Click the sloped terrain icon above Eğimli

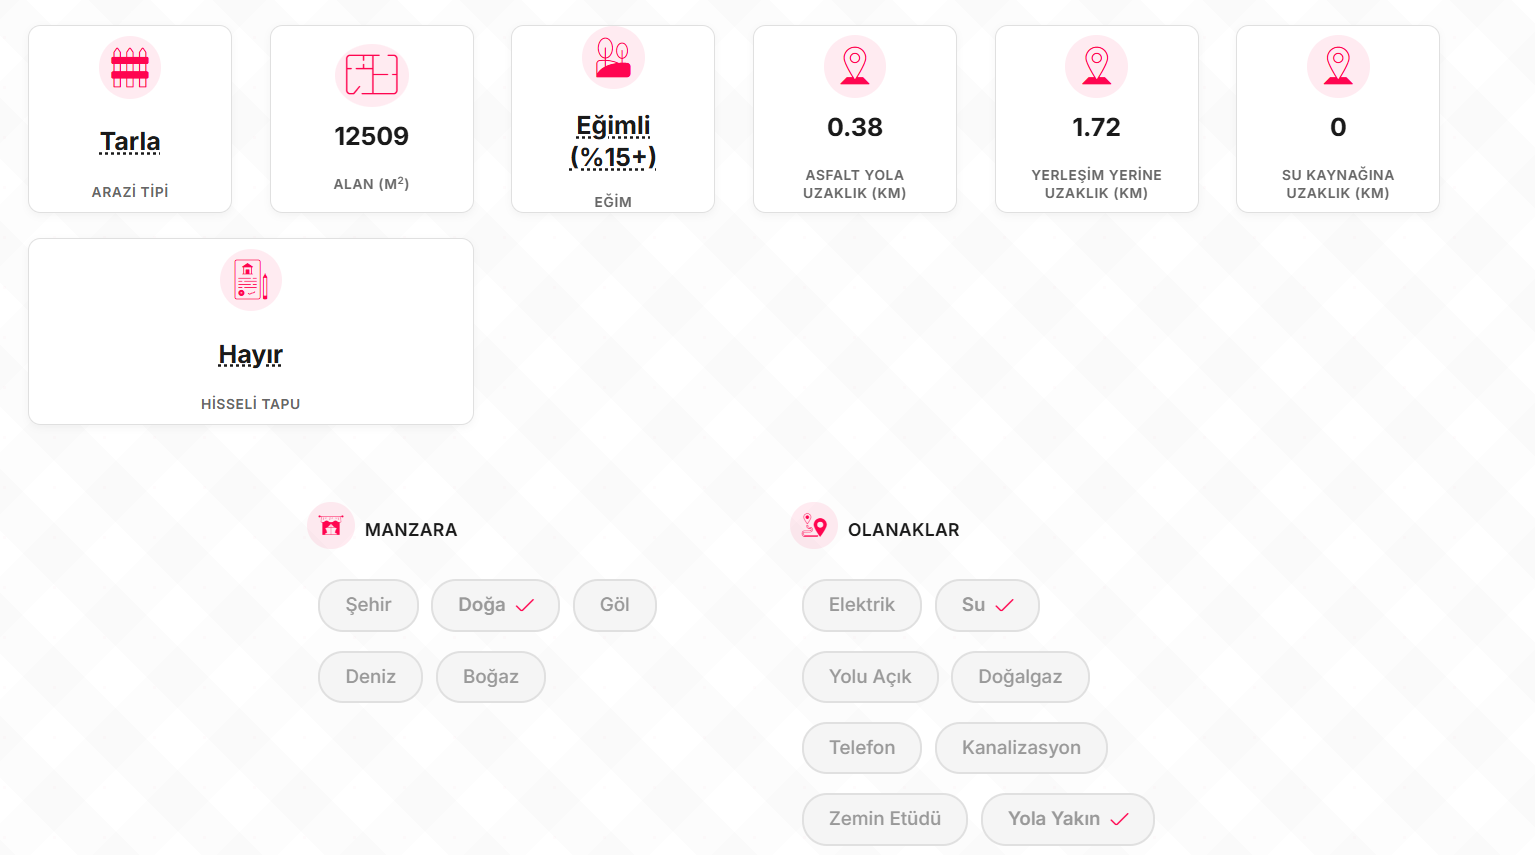pyautogui.click(x=613, y=57)
